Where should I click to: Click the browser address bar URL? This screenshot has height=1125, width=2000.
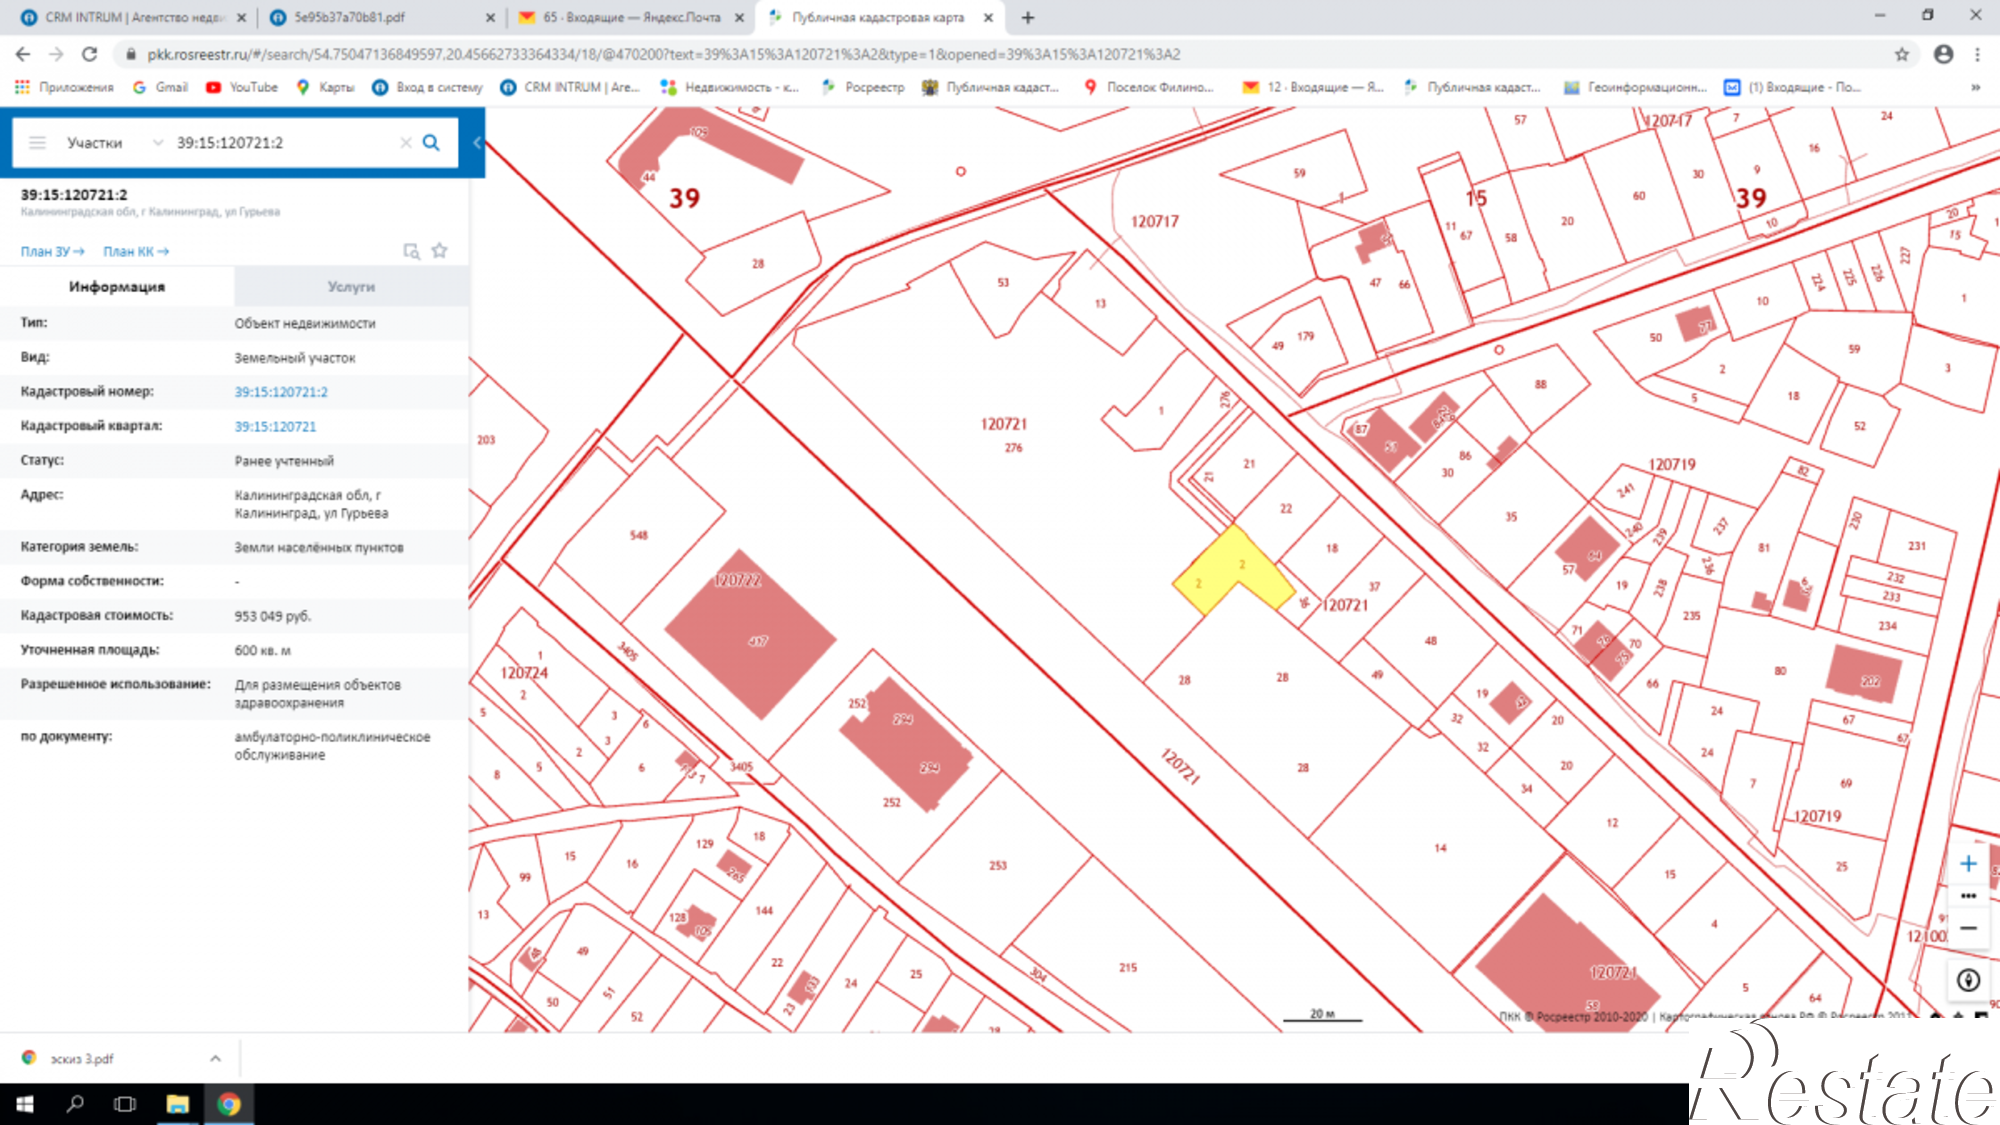click(663, 54)
